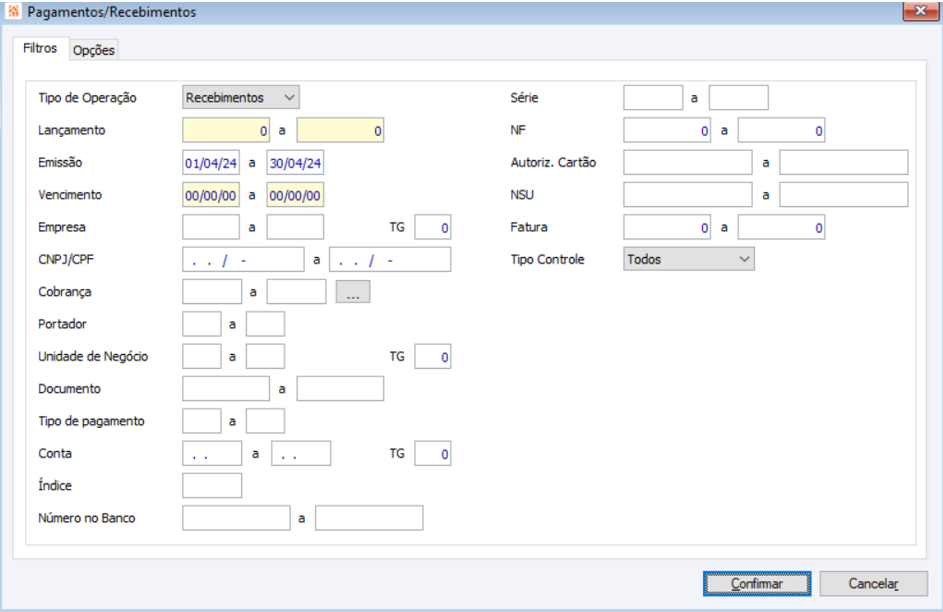
Task: Focus the Cobrança end field
Action: pos(296,292)
